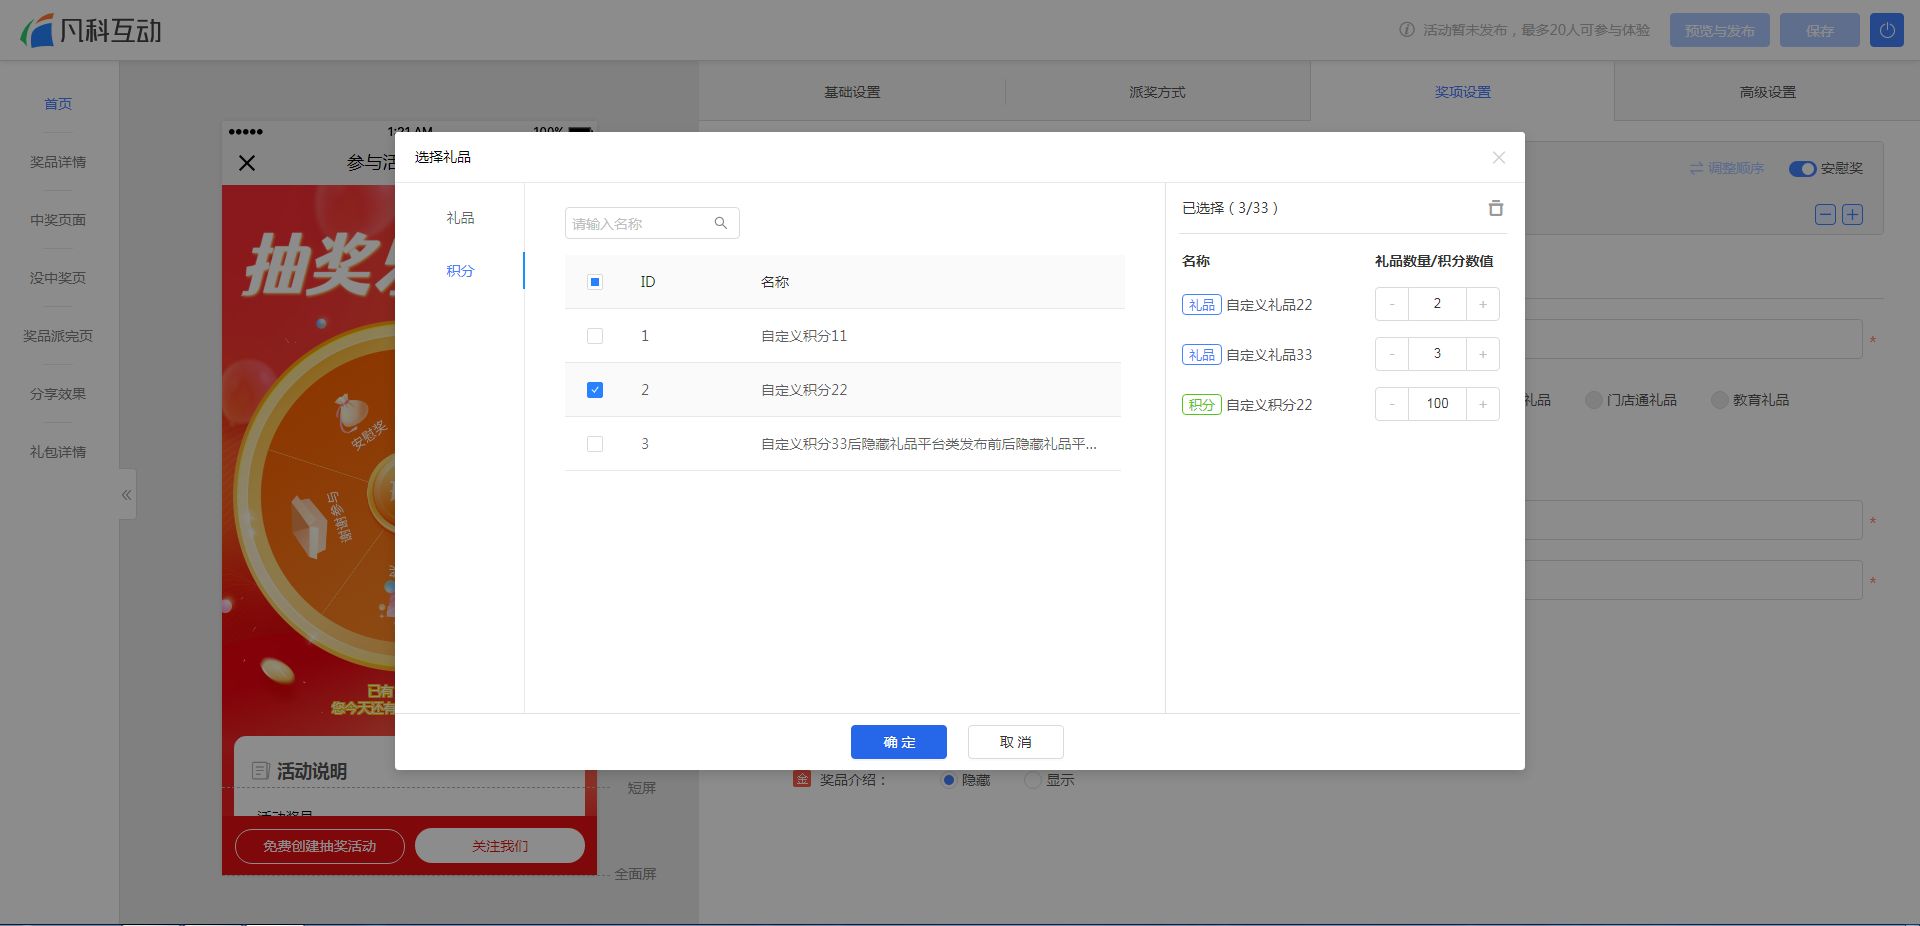
Task: Select the 门店通礼品 radio option
Action: click(x=1594, y=400)
